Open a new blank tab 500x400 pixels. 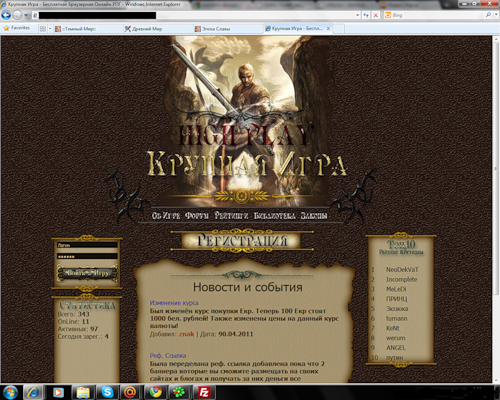[x=339, y=29]
